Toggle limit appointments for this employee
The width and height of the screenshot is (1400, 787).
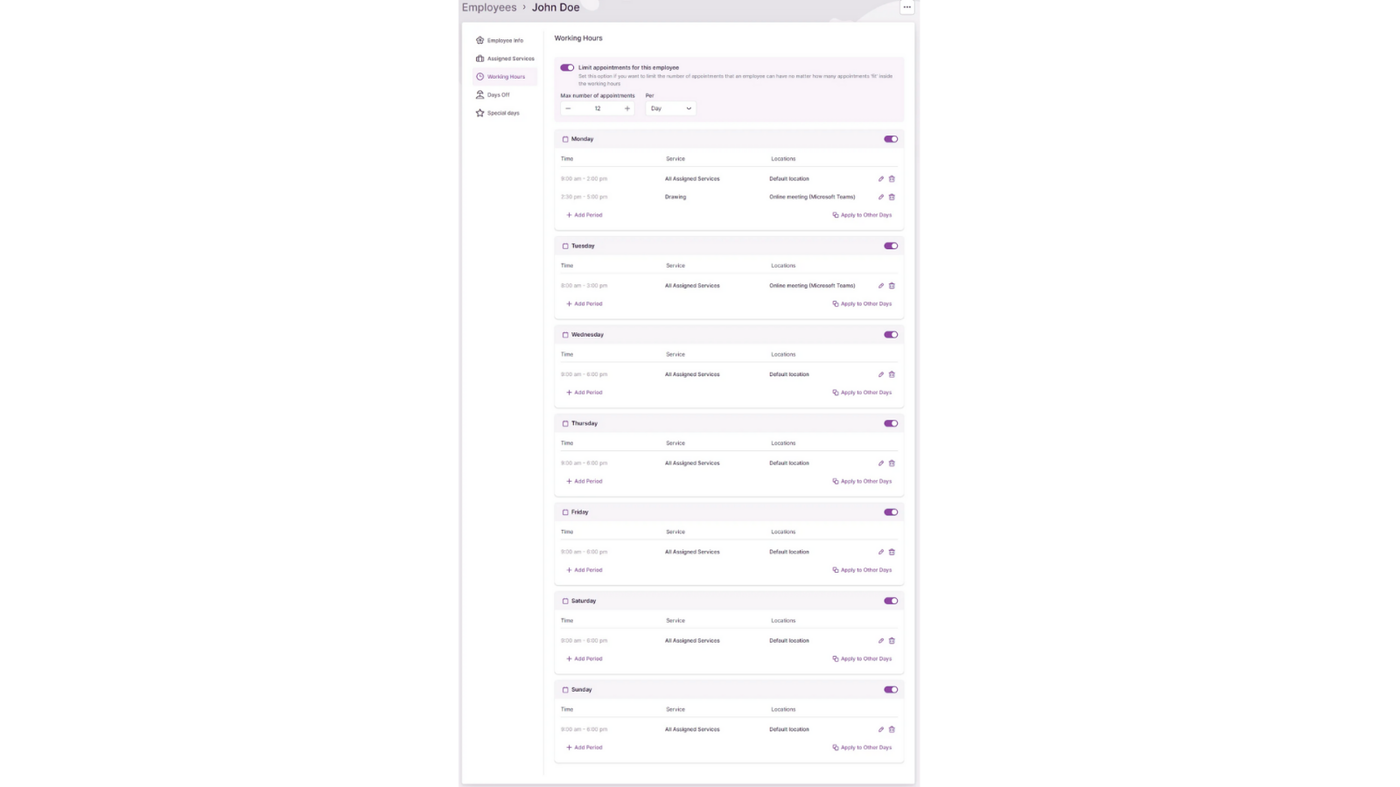pos(567,68)
